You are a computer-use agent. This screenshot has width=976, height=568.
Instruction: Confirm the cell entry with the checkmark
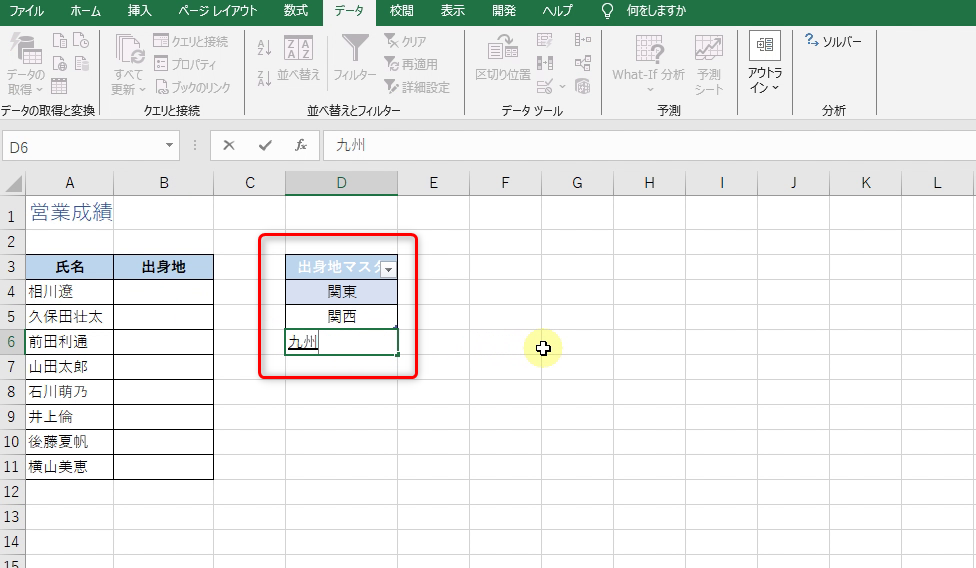[265, 146]
